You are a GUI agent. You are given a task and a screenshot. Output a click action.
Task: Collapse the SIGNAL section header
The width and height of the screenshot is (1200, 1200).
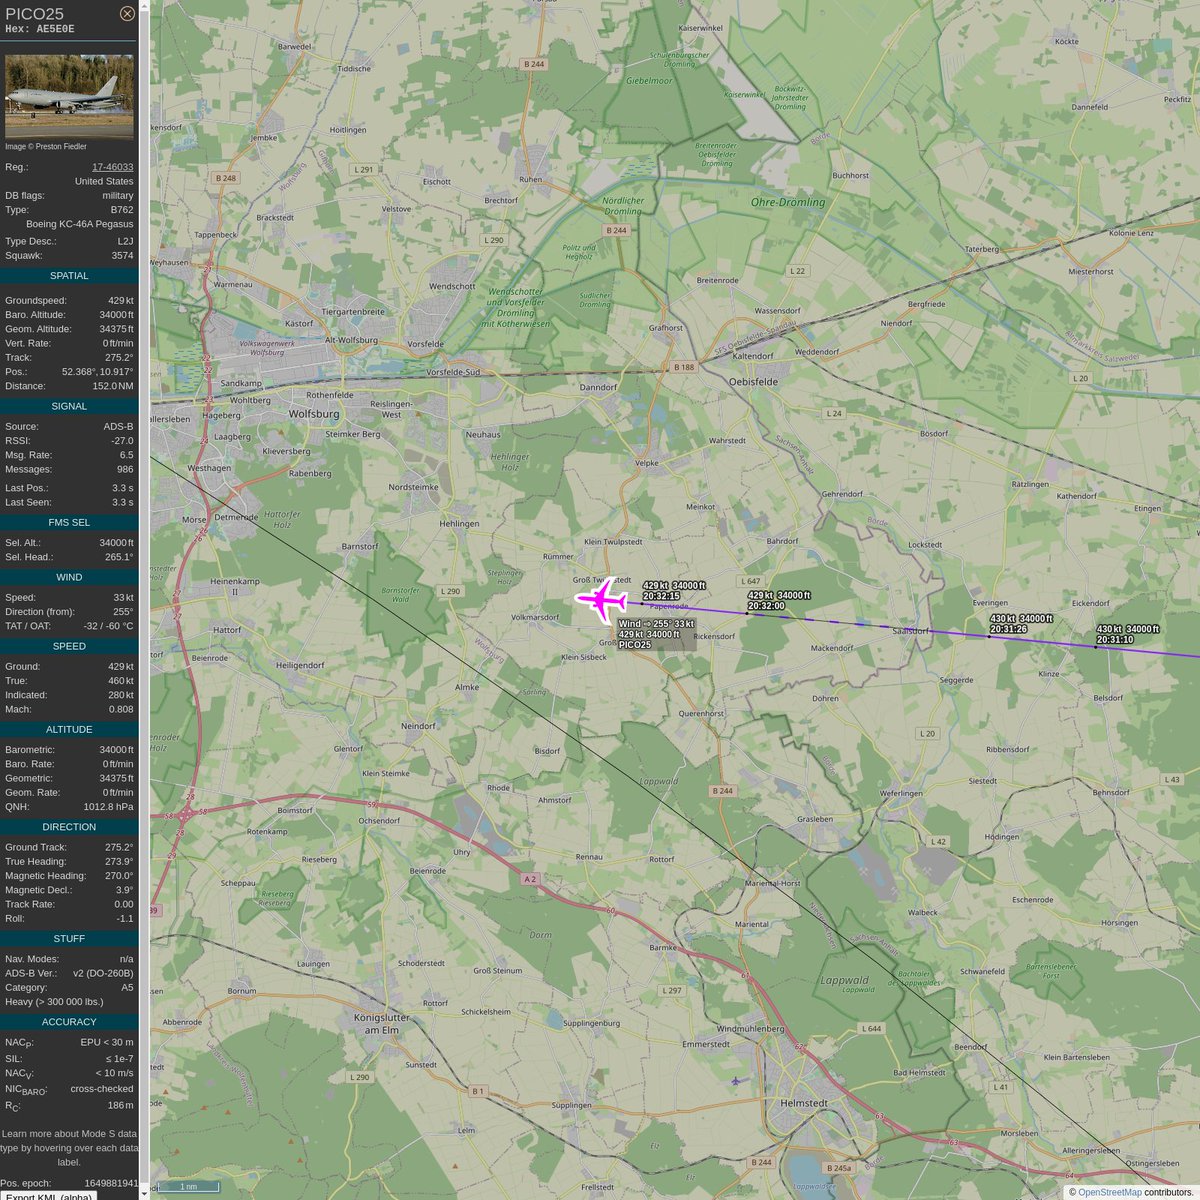tap(68, 406)
